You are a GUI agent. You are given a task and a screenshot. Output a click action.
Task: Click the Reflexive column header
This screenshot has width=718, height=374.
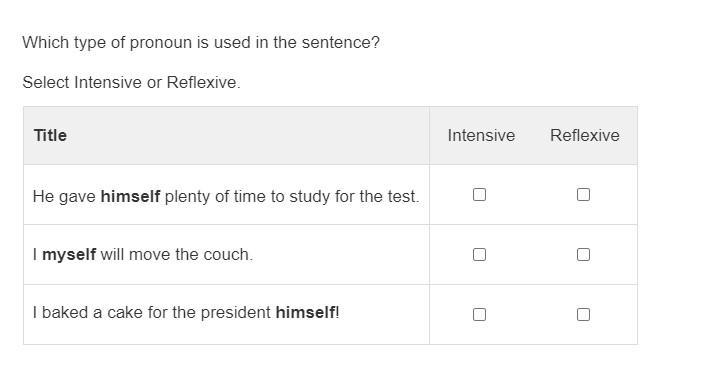(x=585, y=136)
